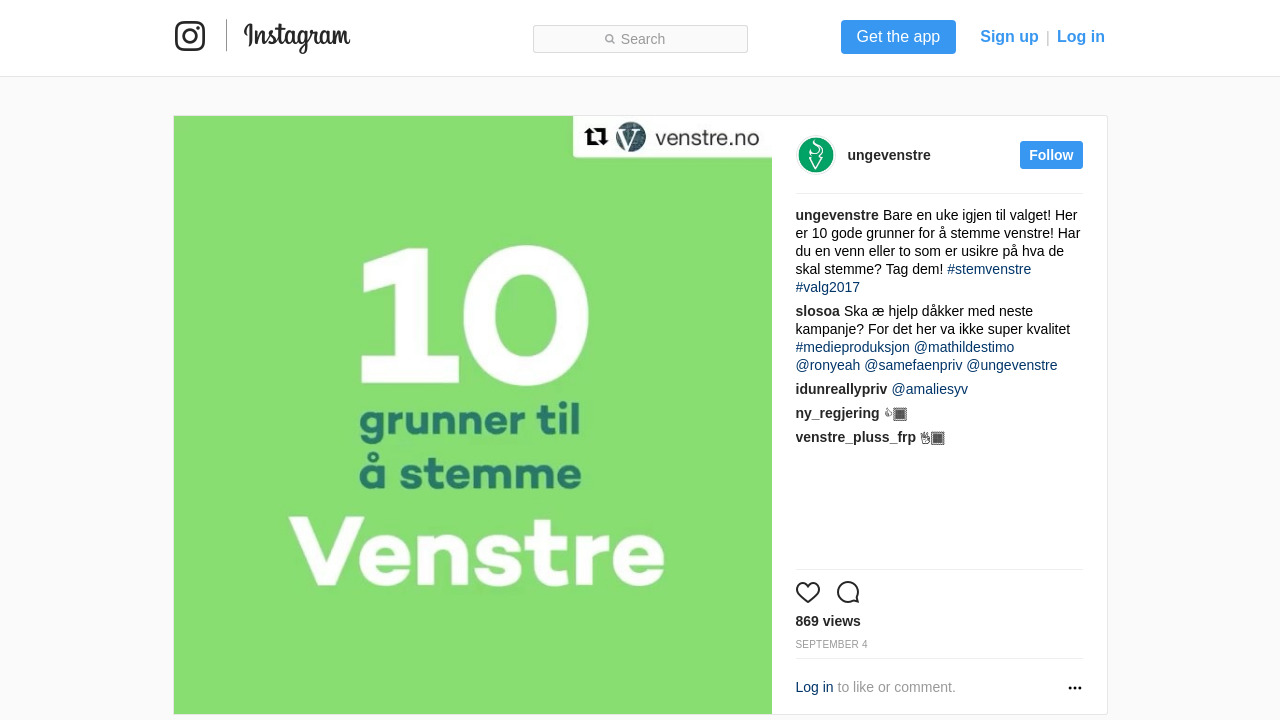
Task: Like the post with the heart icon
Action: pyautogui.click(x=808, y=592)
